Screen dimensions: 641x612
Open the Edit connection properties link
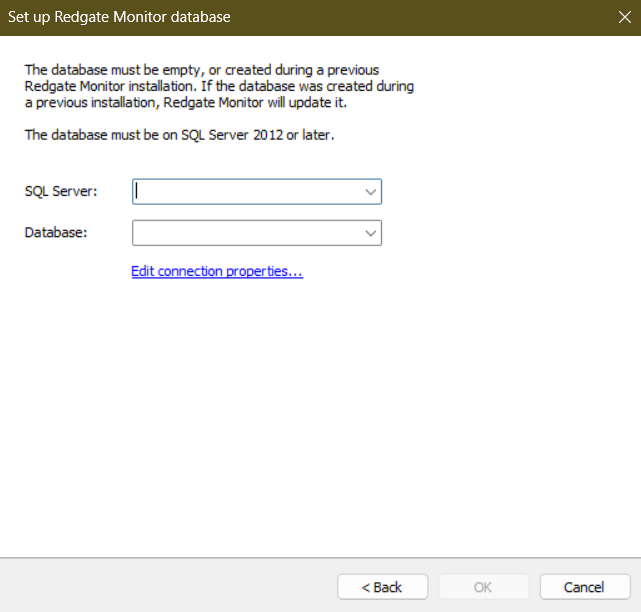(x=217, y=271)
